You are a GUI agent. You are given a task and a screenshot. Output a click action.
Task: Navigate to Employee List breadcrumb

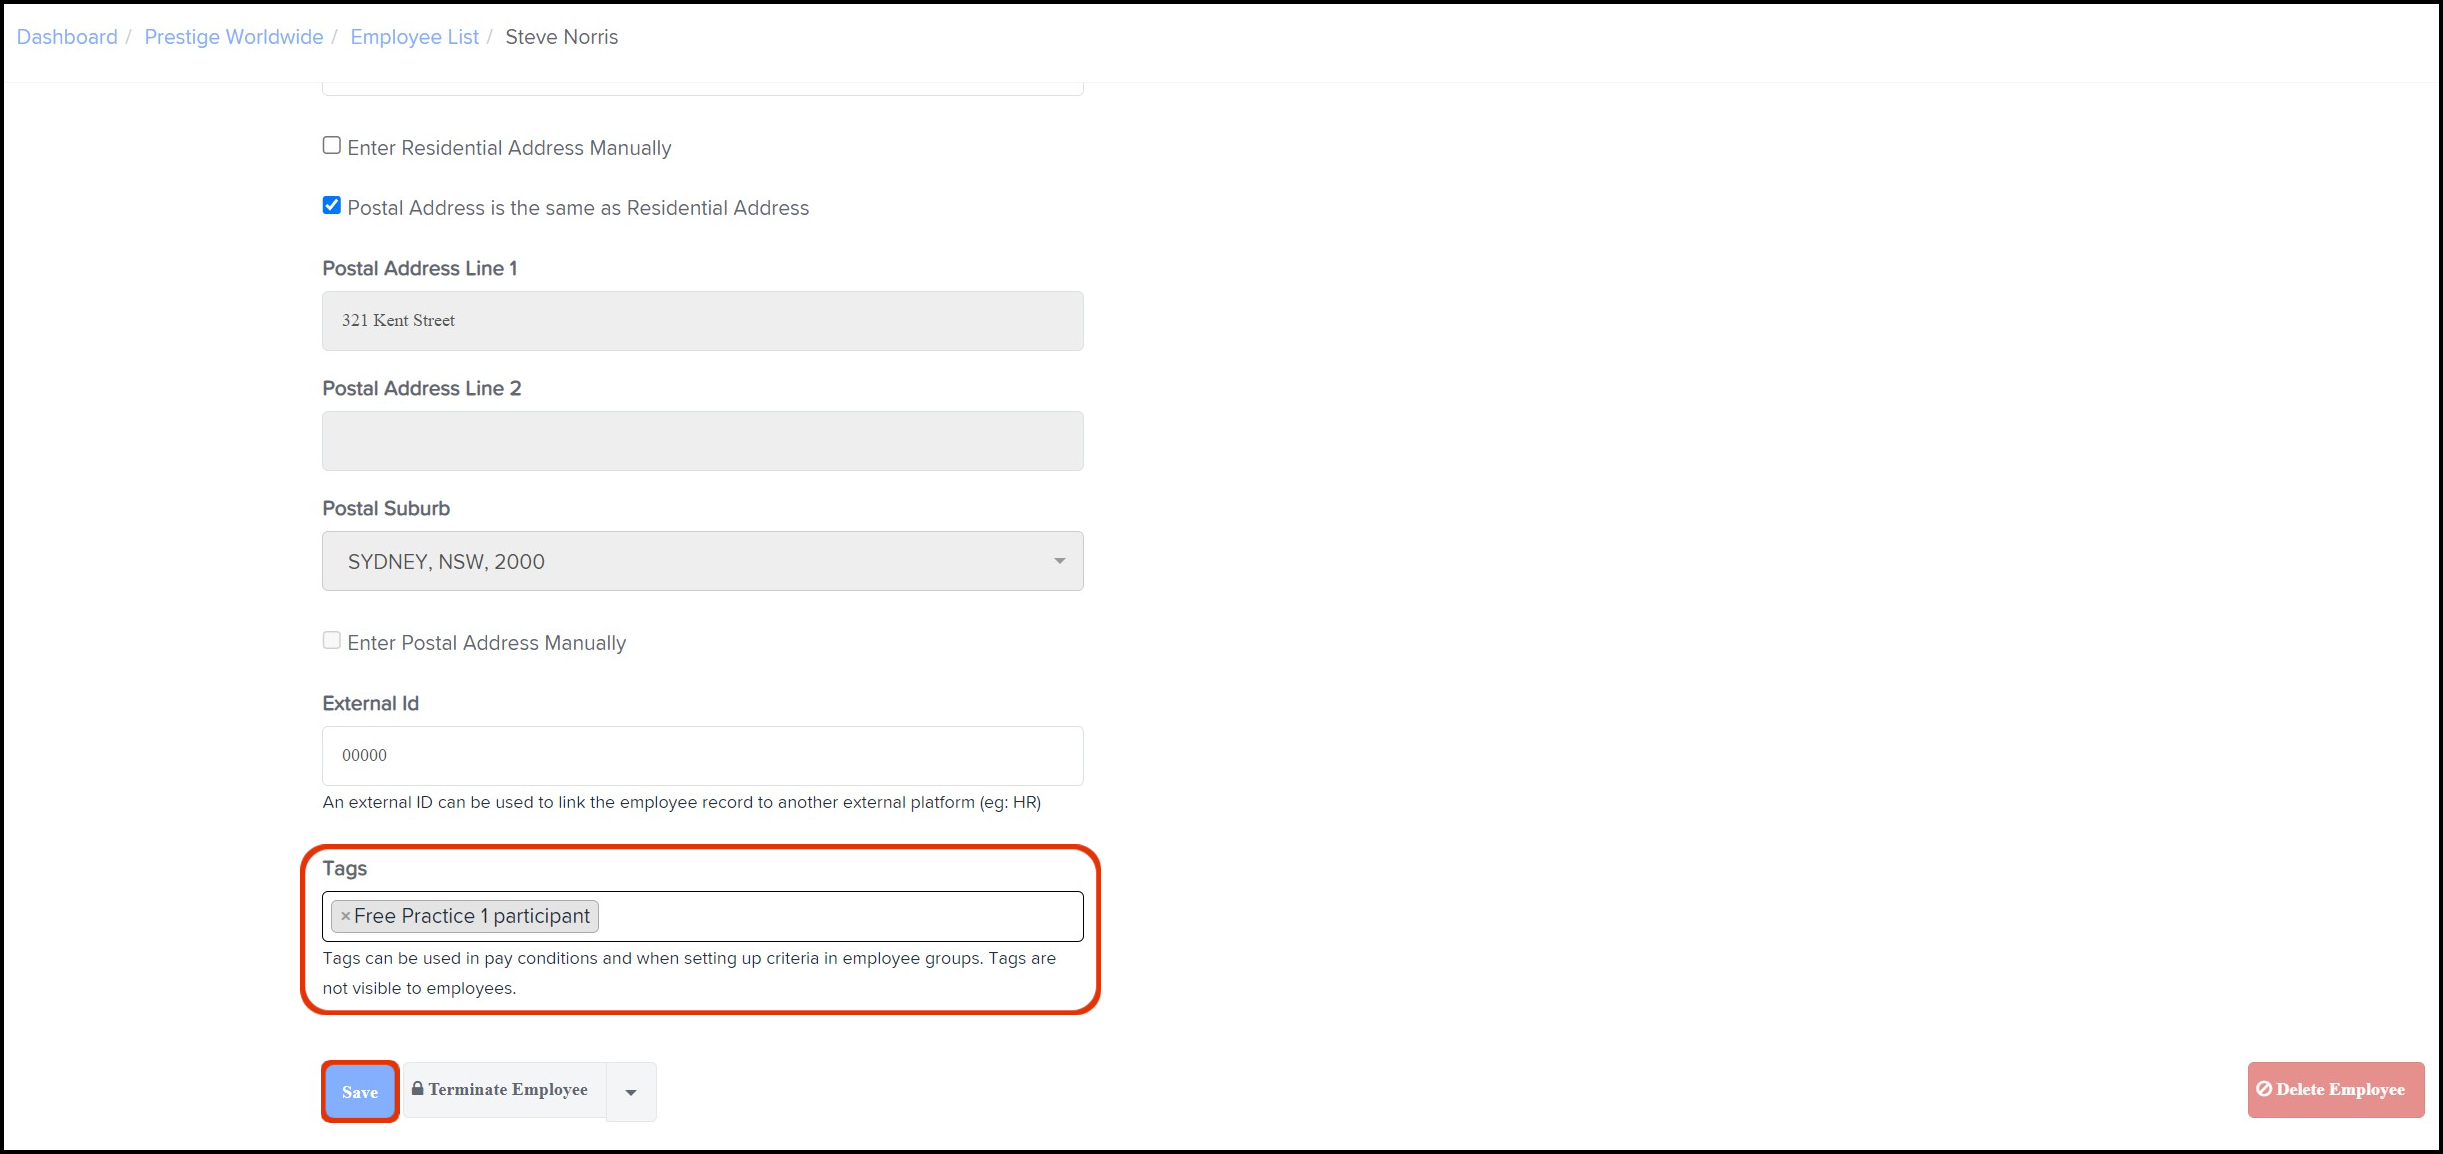414,37
